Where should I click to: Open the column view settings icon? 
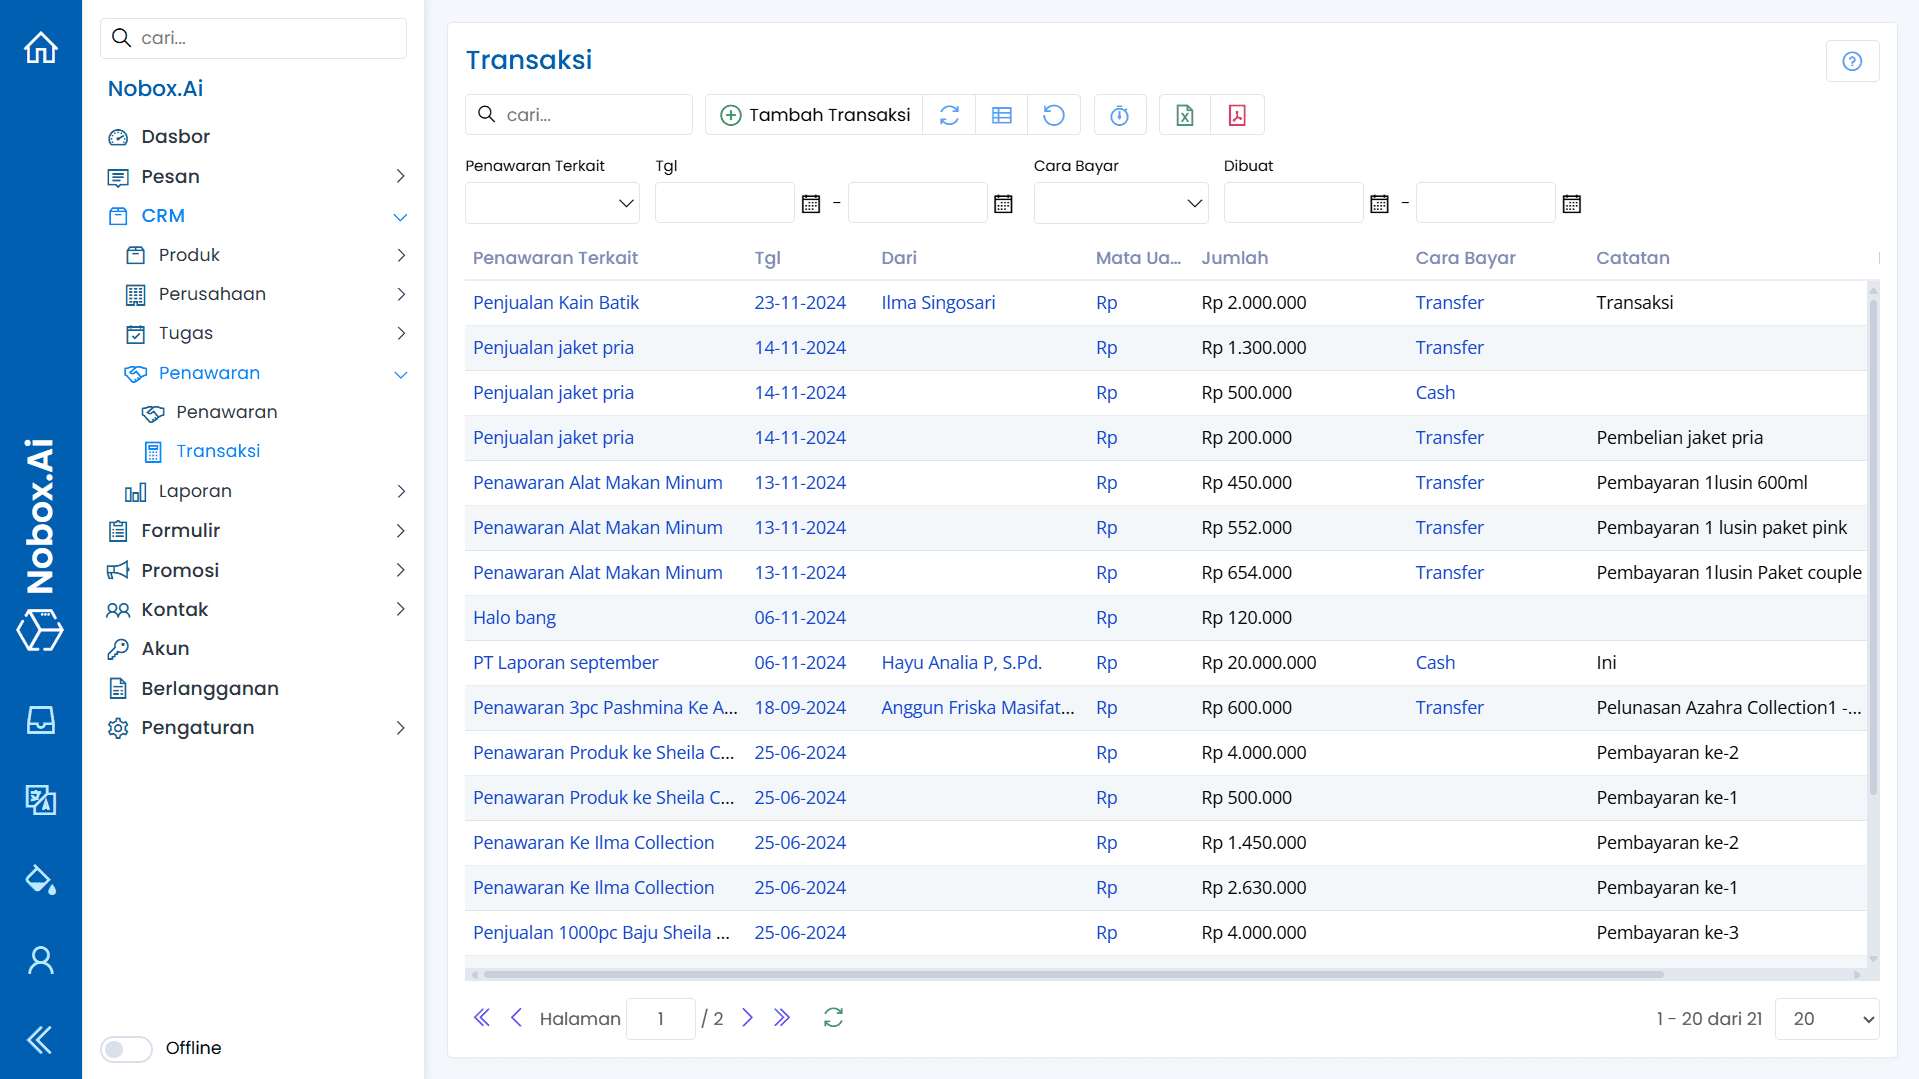point(1001,114)
